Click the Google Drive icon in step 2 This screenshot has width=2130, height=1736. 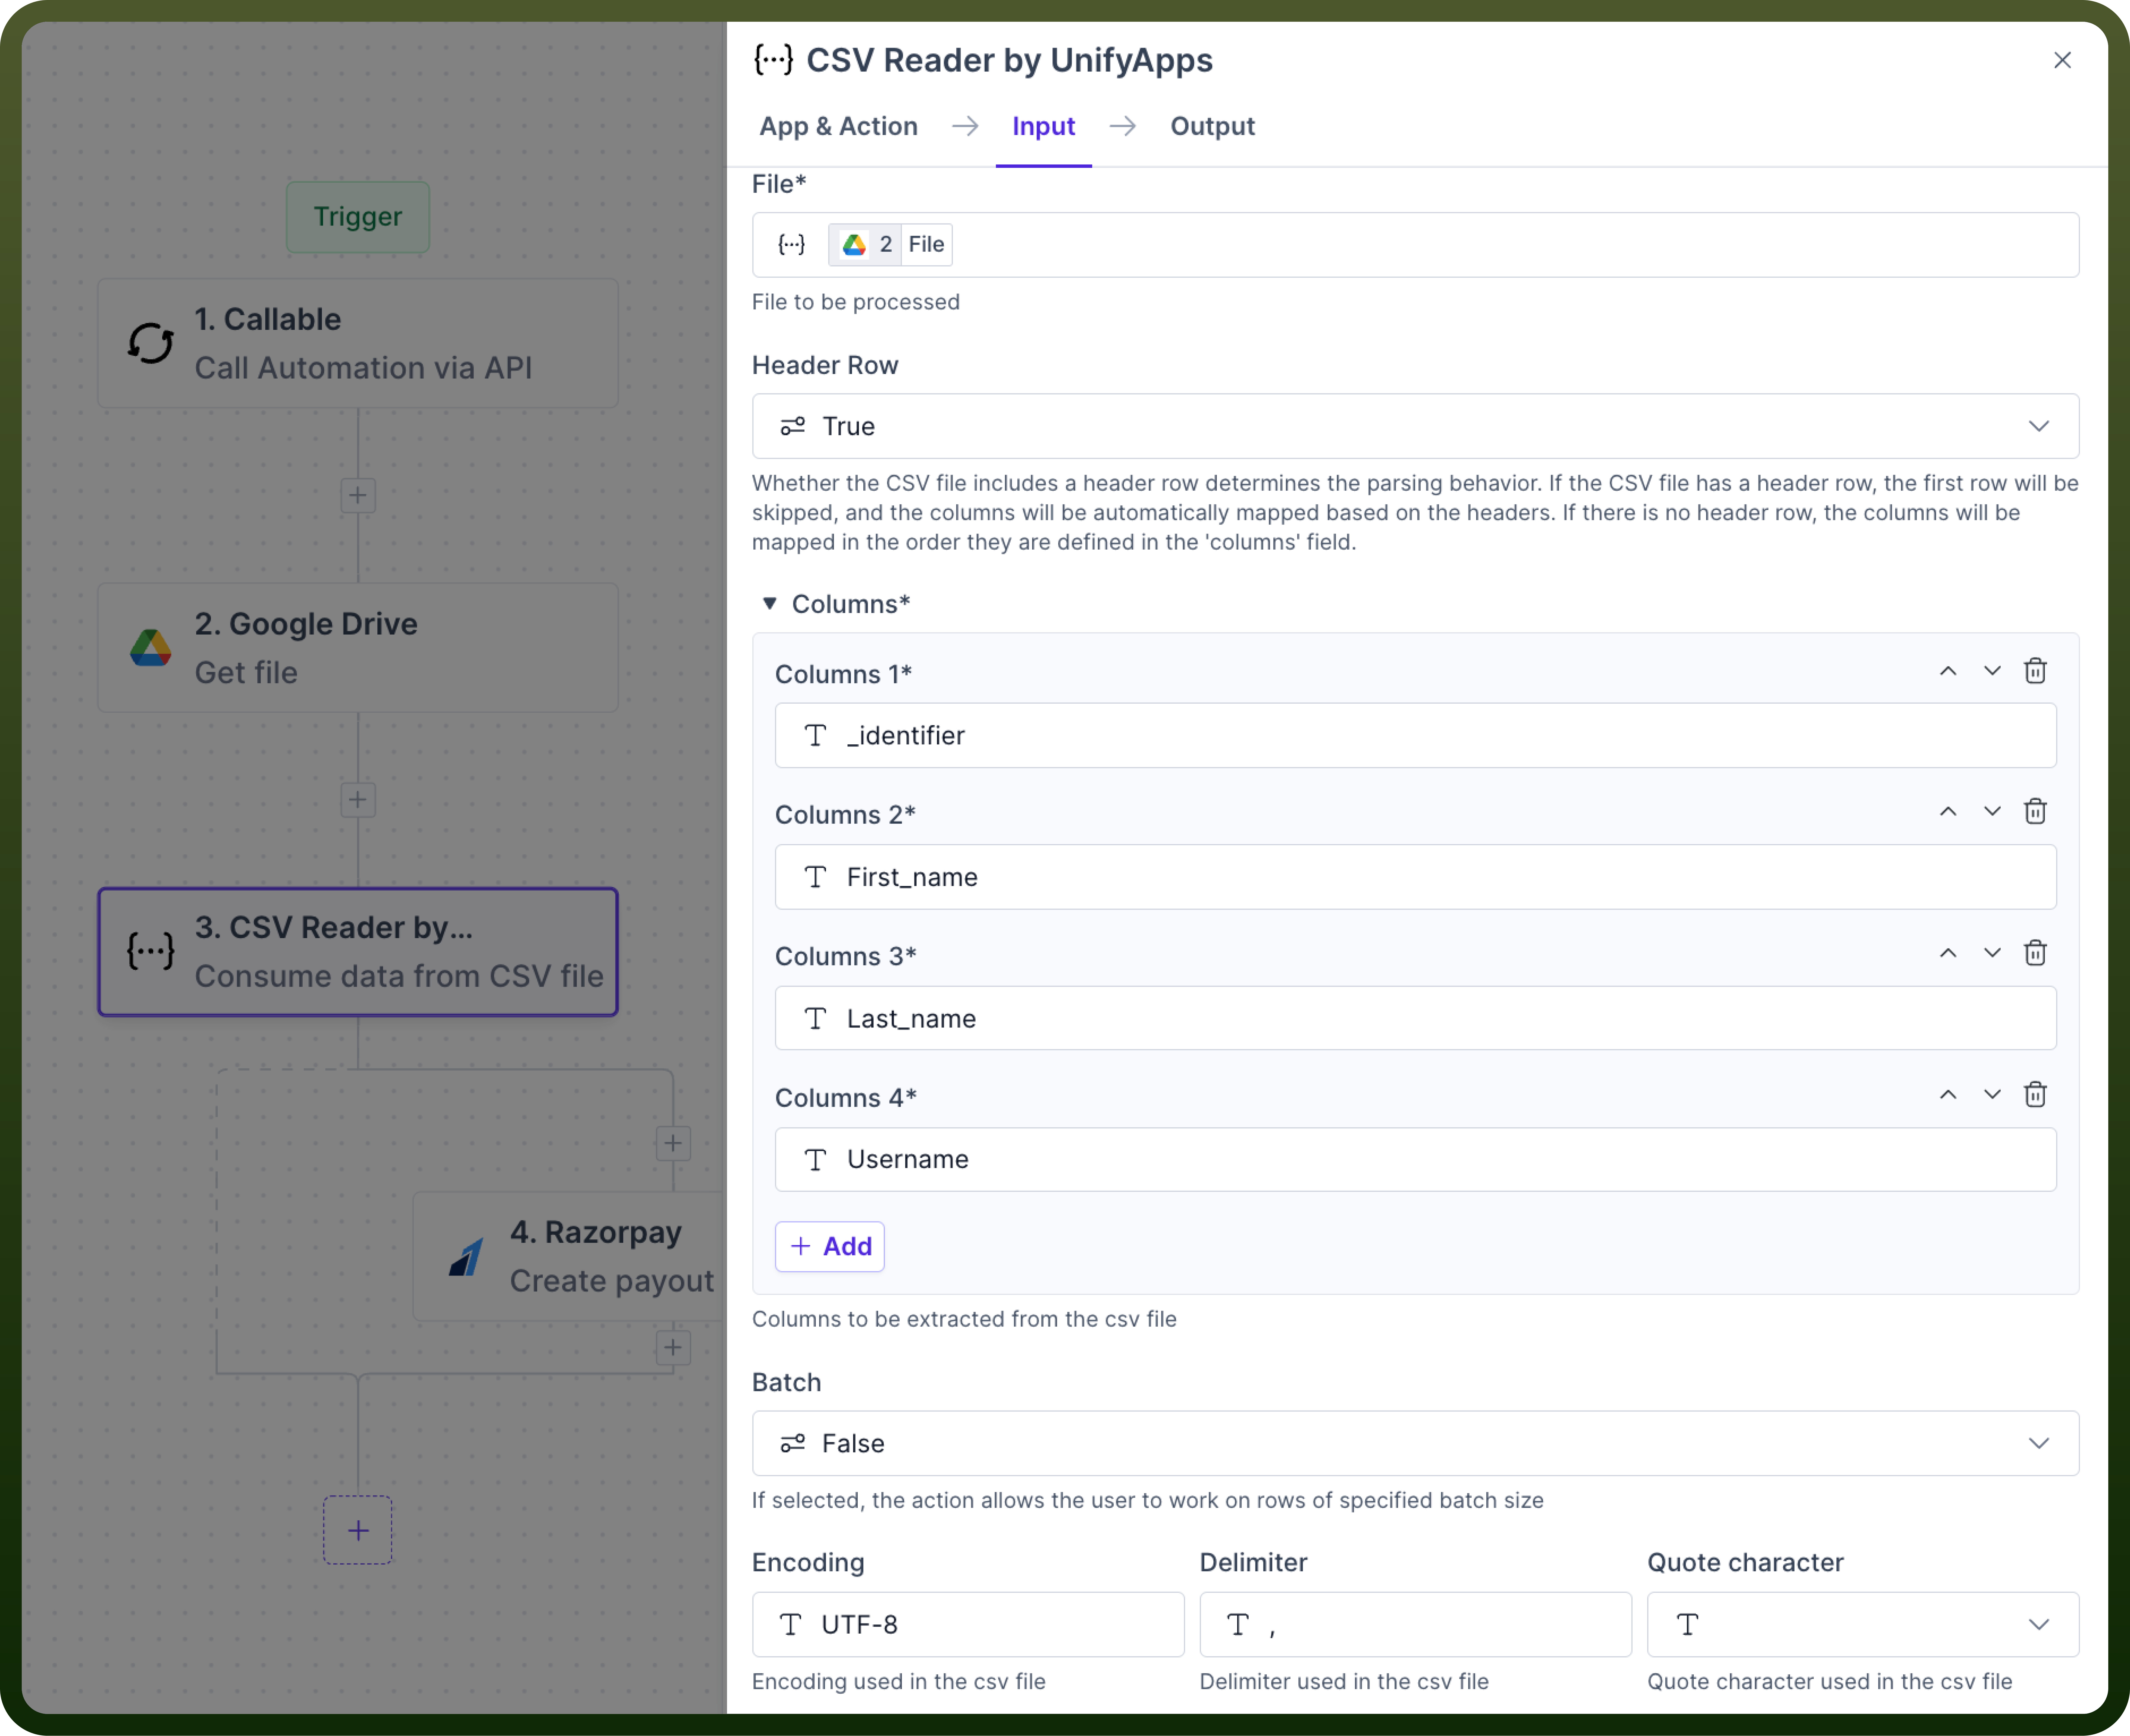[151, 648]
